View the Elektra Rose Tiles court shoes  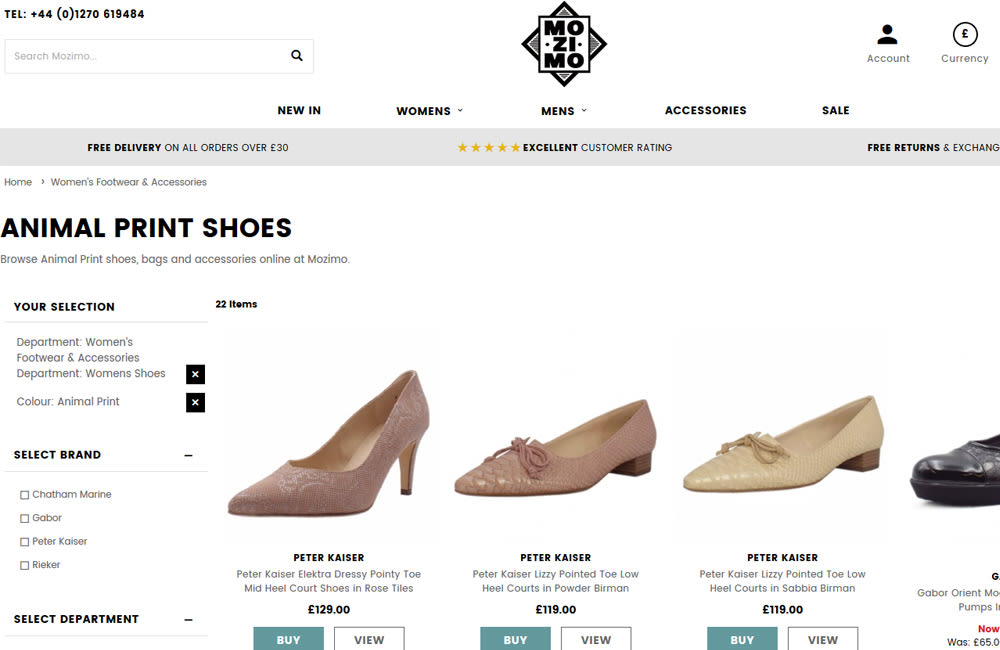[369, 639]
